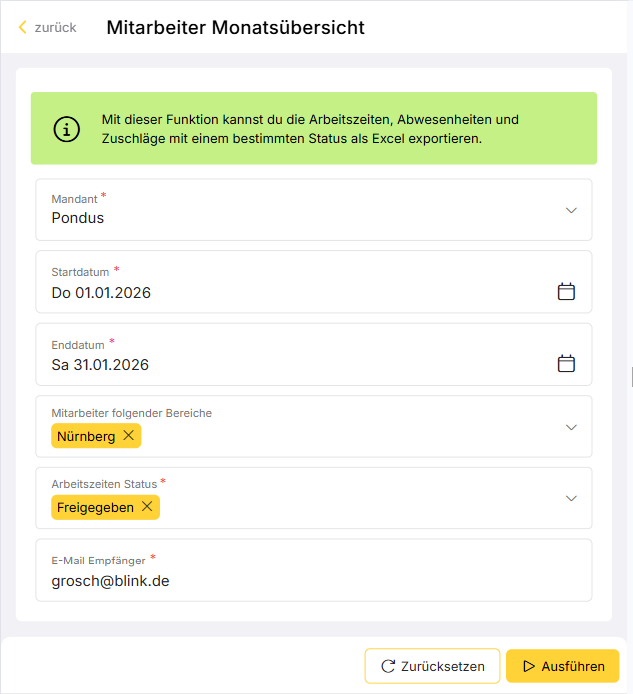This screenshot has width=633, height=694.
Task: Open the Startdatum calendar picker icon
Action: coord(566,292)
